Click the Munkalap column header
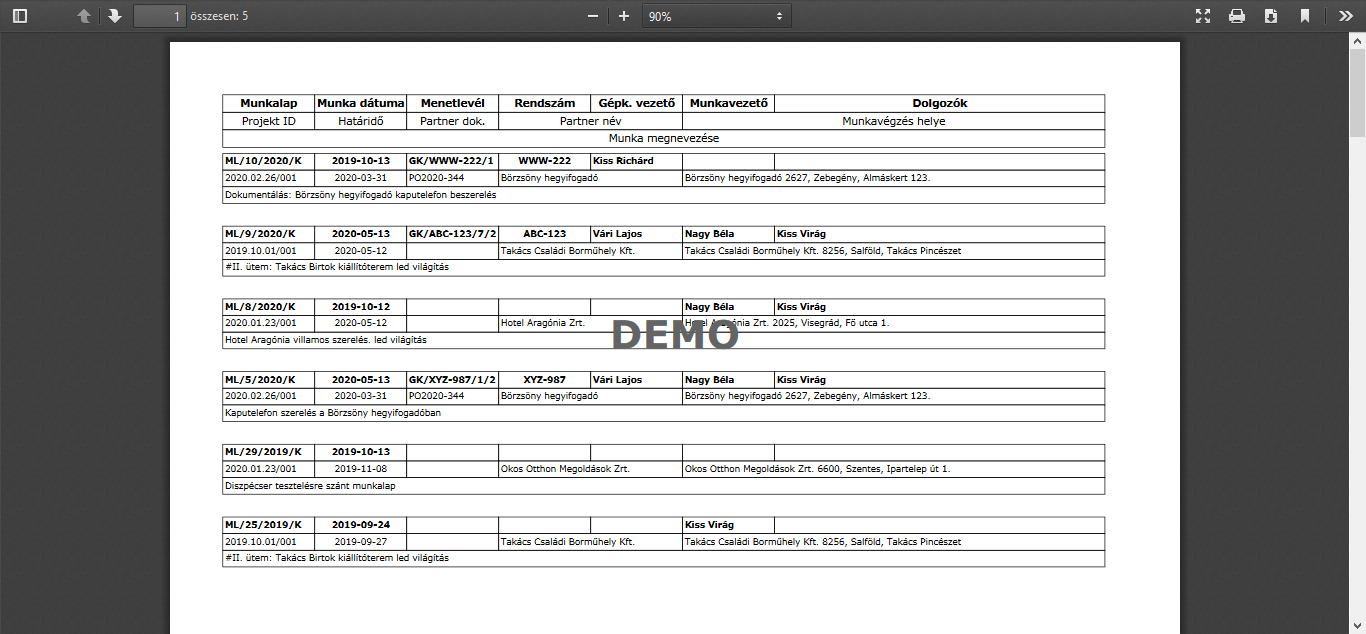The image size is (1366, 634). coord(268,103)
